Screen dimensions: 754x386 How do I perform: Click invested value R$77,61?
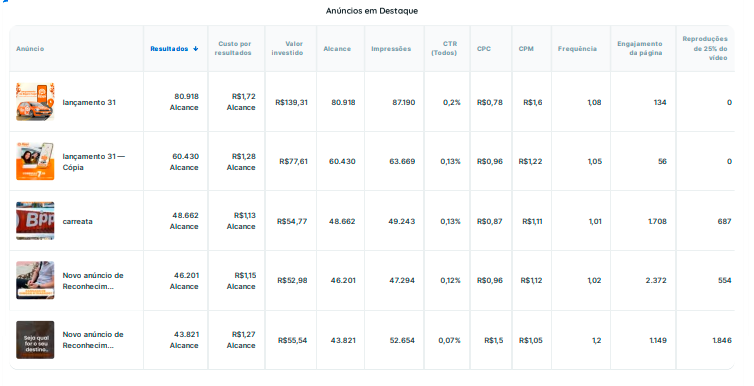(x=293, y=162)
